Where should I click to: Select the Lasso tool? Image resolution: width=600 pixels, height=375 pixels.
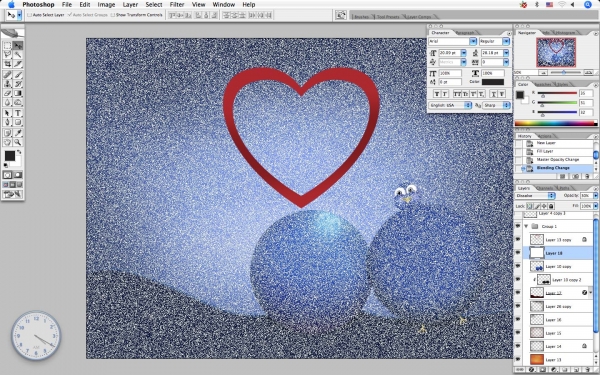click(x=7, y=55)
